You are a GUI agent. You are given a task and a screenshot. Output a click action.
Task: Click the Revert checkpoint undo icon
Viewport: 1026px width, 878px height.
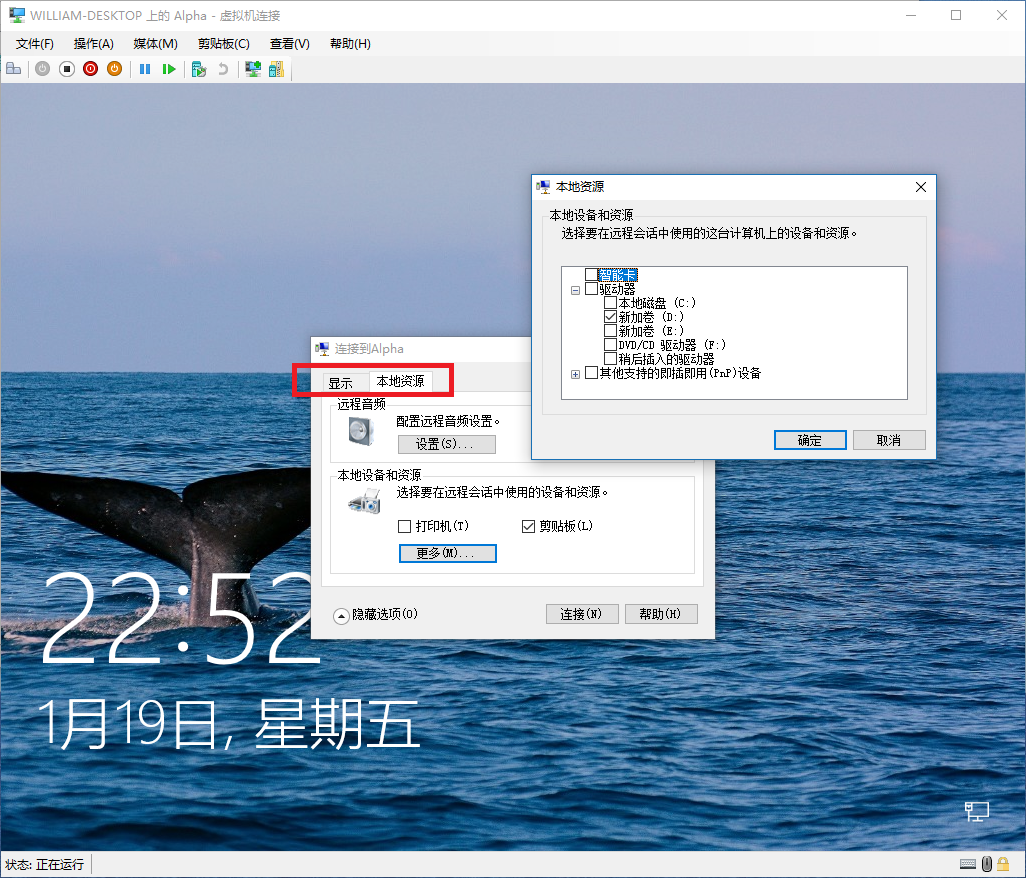(224, 68)
